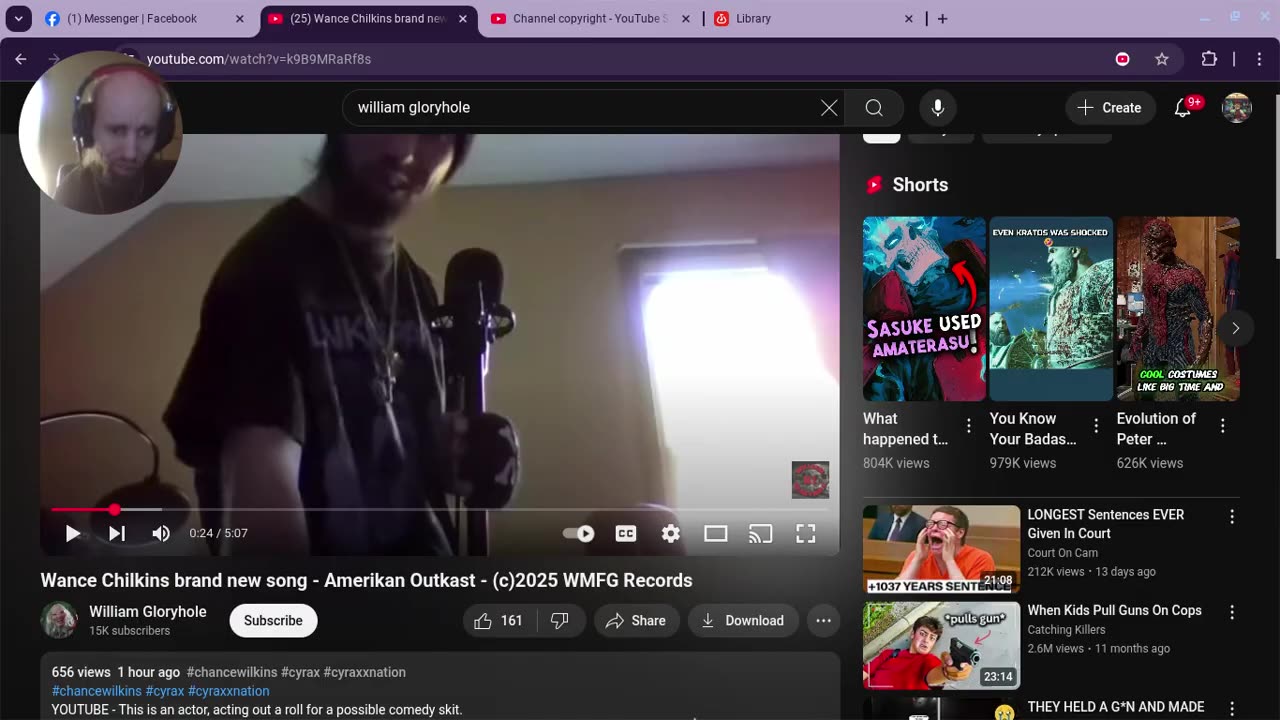Show next Shorts with arrow
This screenshot has height=720, width=1280.
click(x=1235, y=328)
